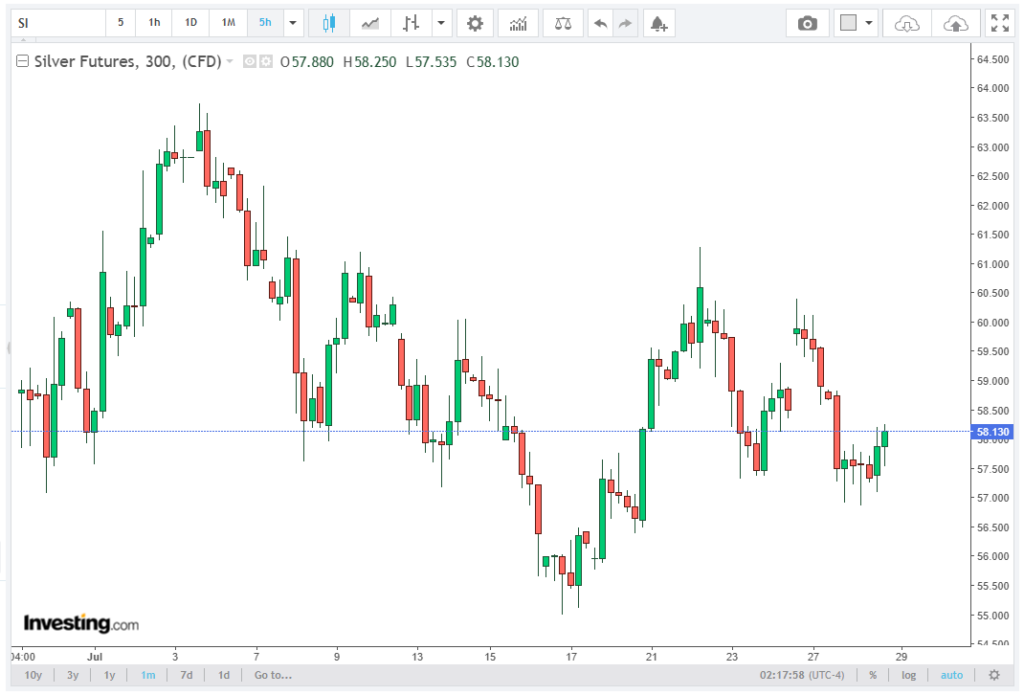The width and height of the screenshot is (1024, 695).
Task: Toggle fullscreen chart mode
Action: point(1000,23)
